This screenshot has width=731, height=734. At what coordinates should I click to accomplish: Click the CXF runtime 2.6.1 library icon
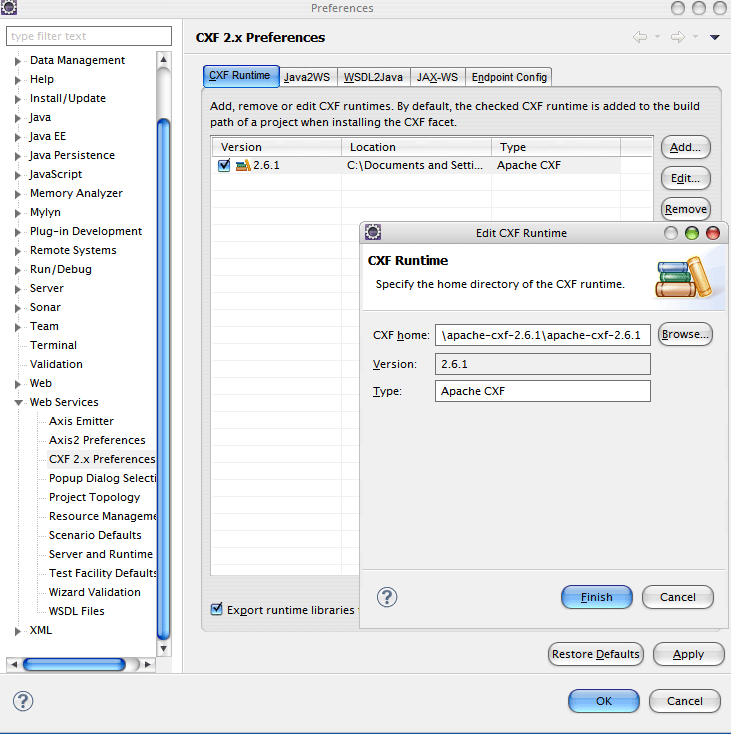(242, 166)
